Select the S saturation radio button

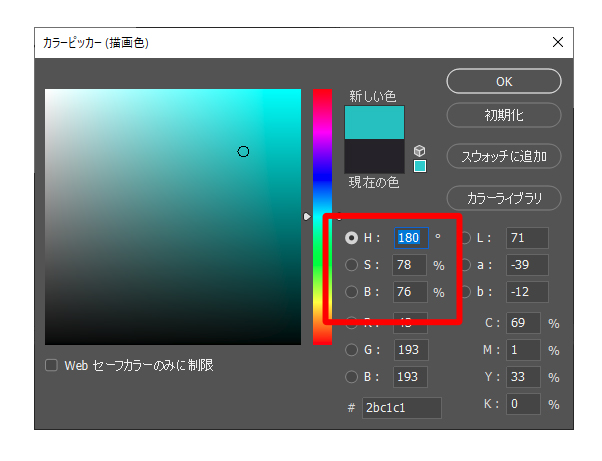[x=351, y=265]
